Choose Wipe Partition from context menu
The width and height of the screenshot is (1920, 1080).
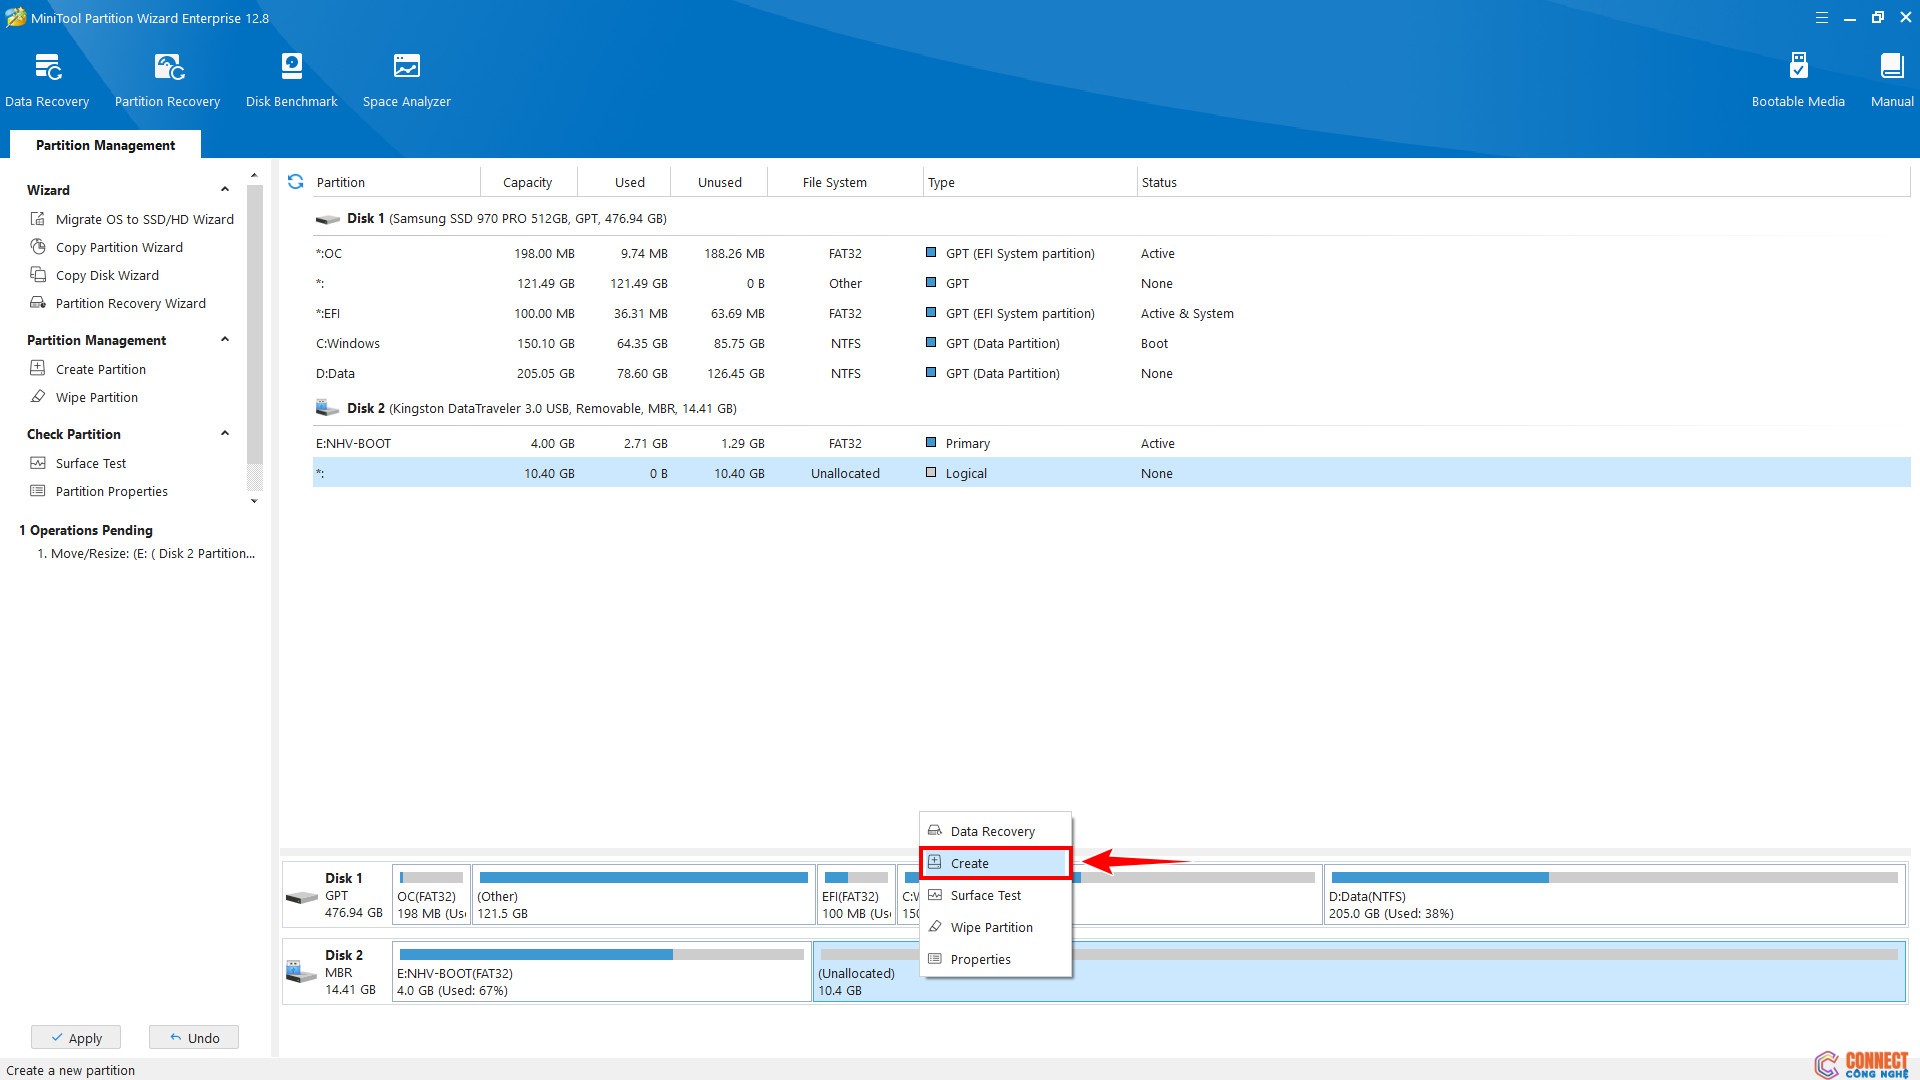(995, 927)
